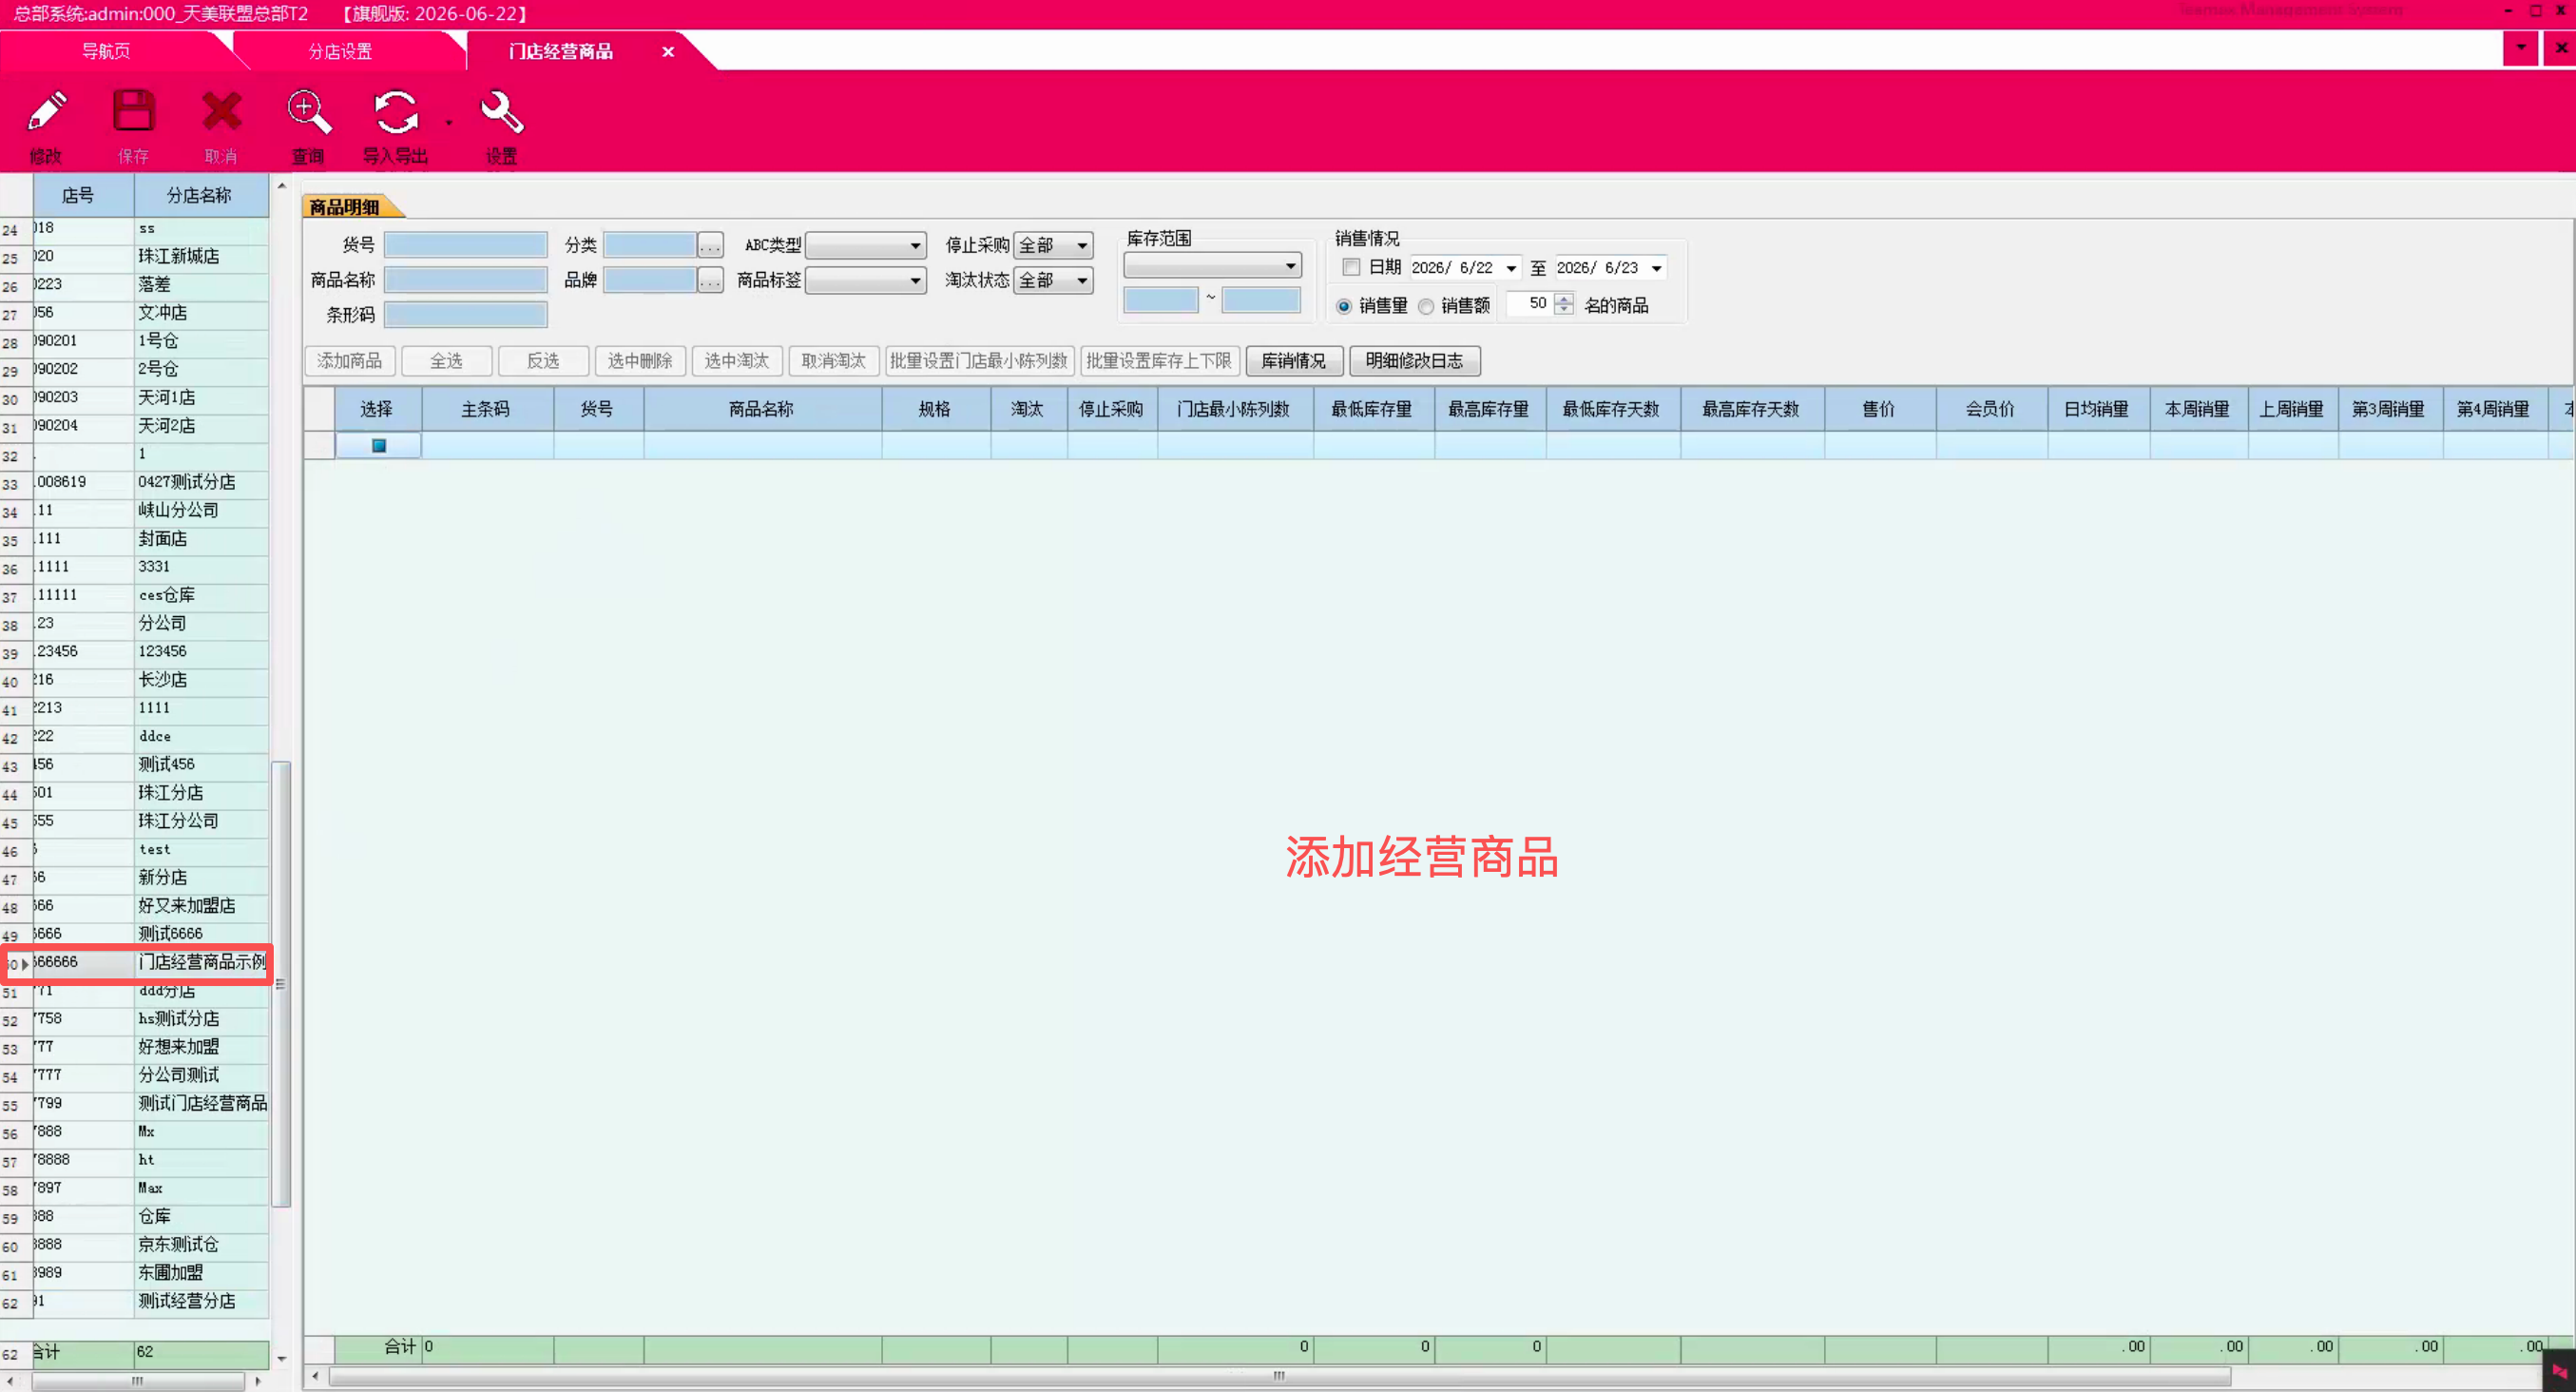The width and height of the screenshot is (2576, 1392).
Task: Select the 商品明细 panel tab
Action: click(344, 207)
